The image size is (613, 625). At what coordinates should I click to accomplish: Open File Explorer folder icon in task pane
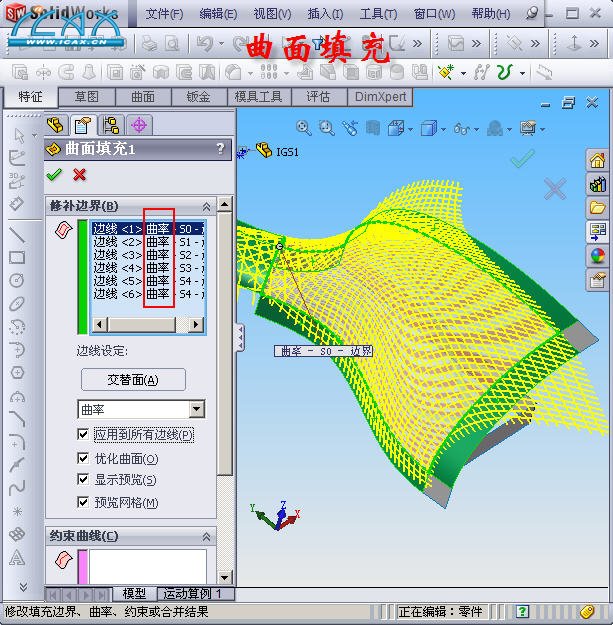coord(597,207)
